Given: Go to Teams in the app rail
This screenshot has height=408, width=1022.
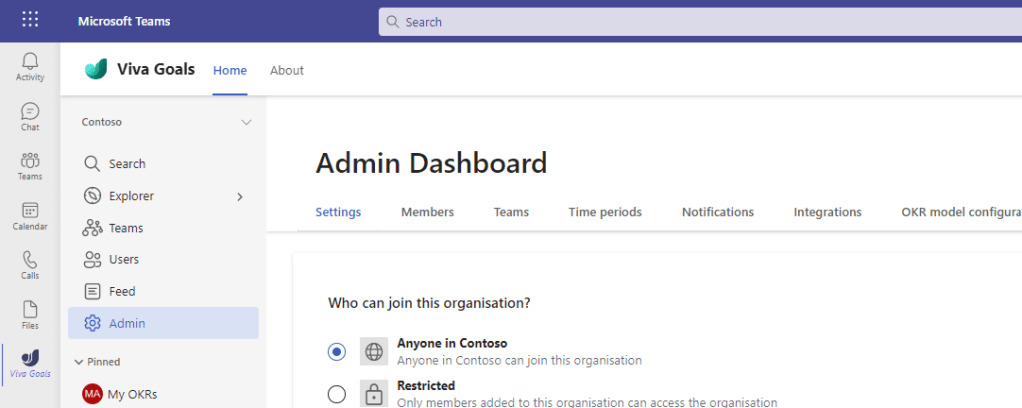Looking at the screenshot, I should point(30,165).
